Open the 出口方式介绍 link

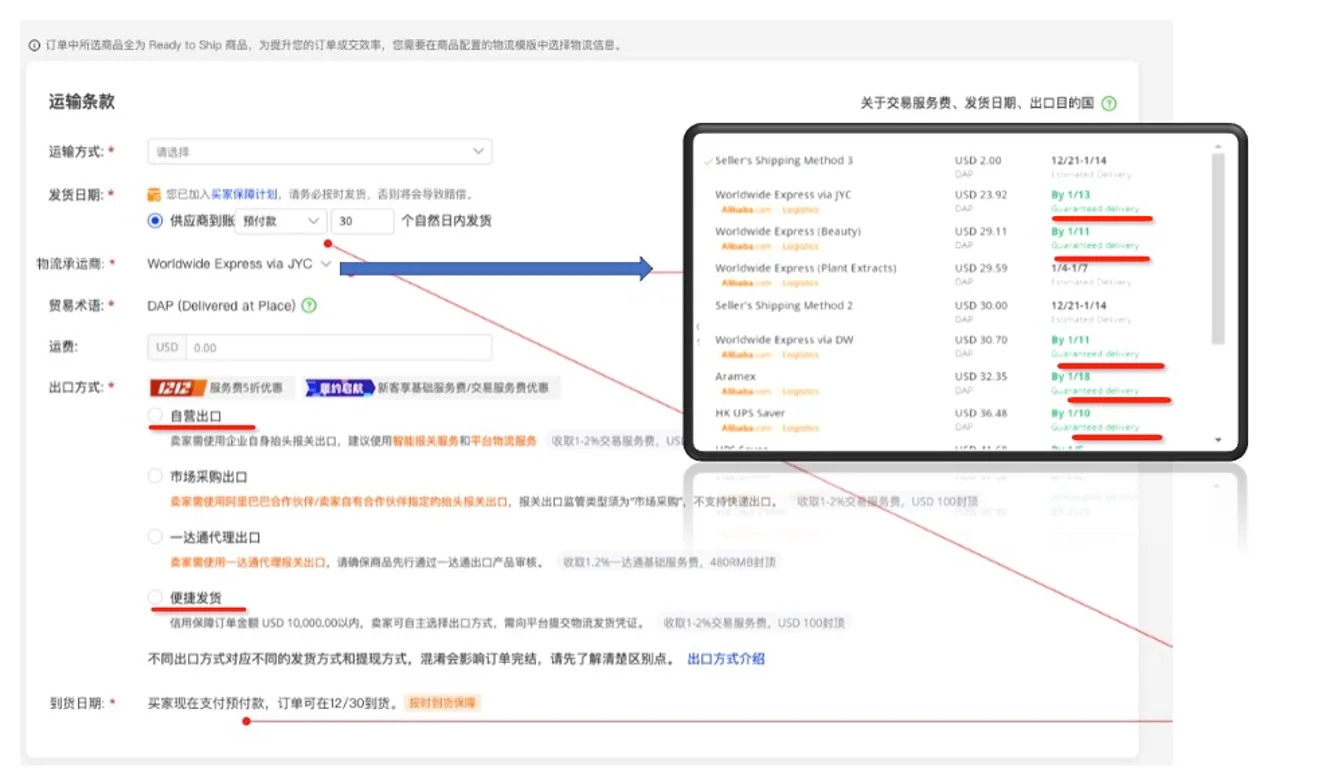click(x=726, y=659)
